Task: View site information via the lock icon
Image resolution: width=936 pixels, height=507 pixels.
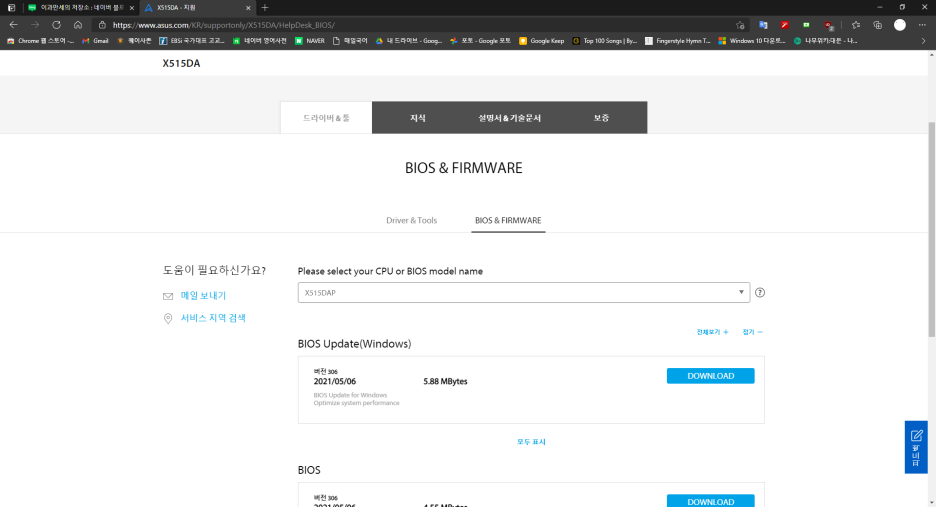Action: click(x=102, y=25)
